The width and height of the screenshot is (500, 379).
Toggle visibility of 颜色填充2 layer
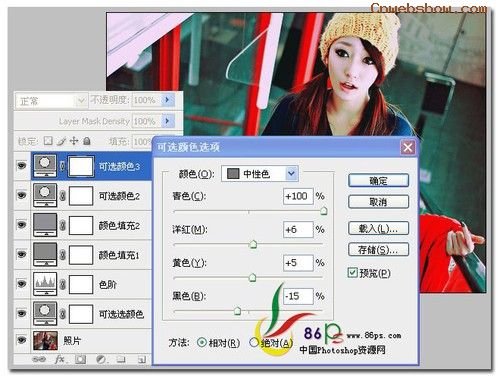22,225
